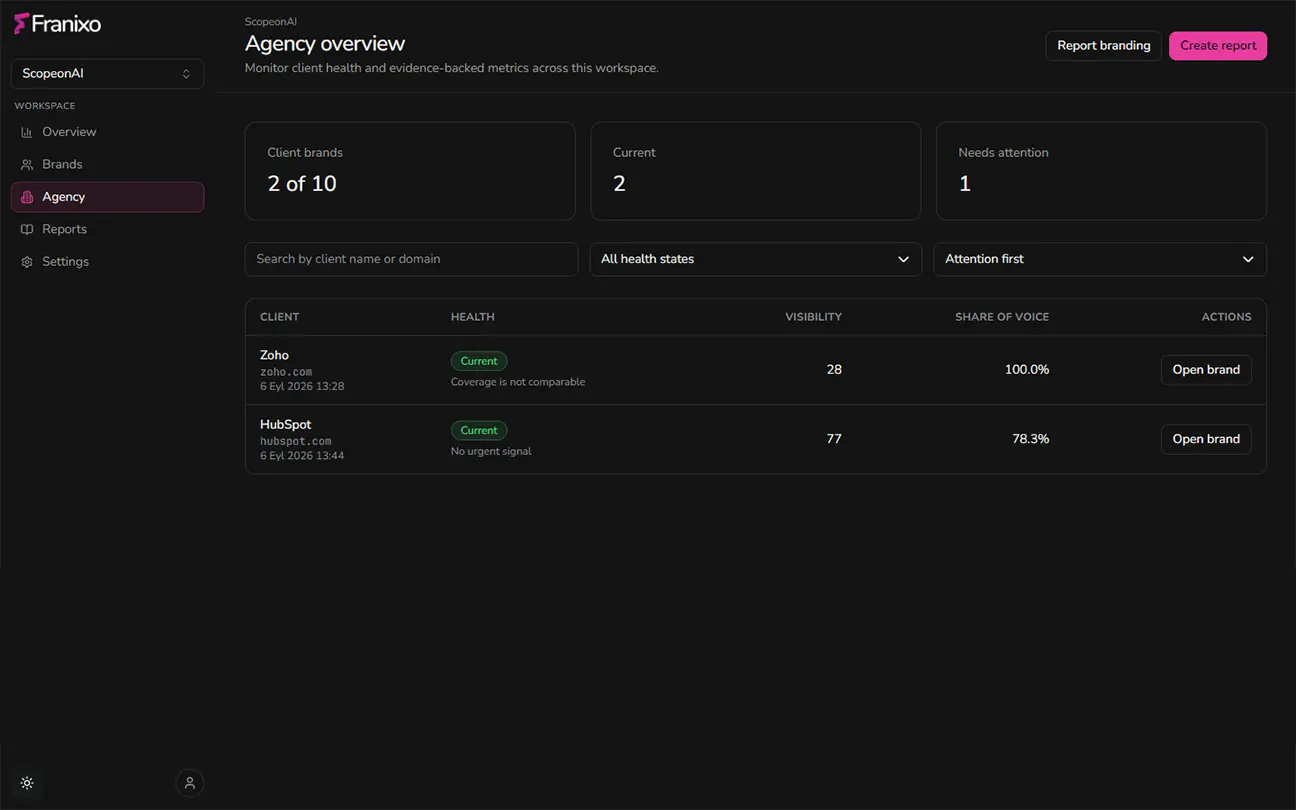Click the "Monitor client health" subtitle text
1296x810 pixels.
(452, 68)
